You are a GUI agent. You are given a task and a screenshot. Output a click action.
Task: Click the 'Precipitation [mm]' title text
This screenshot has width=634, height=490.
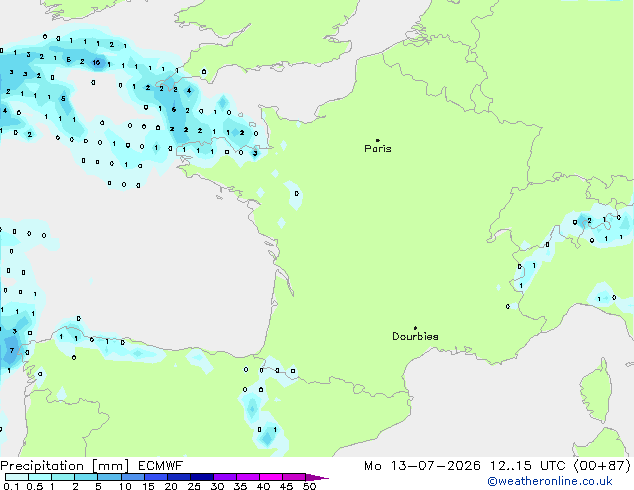(x=65, y=466)
